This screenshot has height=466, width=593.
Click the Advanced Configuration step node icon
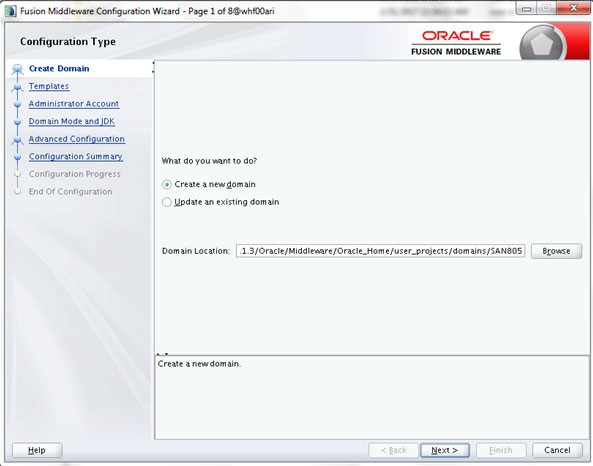click(17, 140)
